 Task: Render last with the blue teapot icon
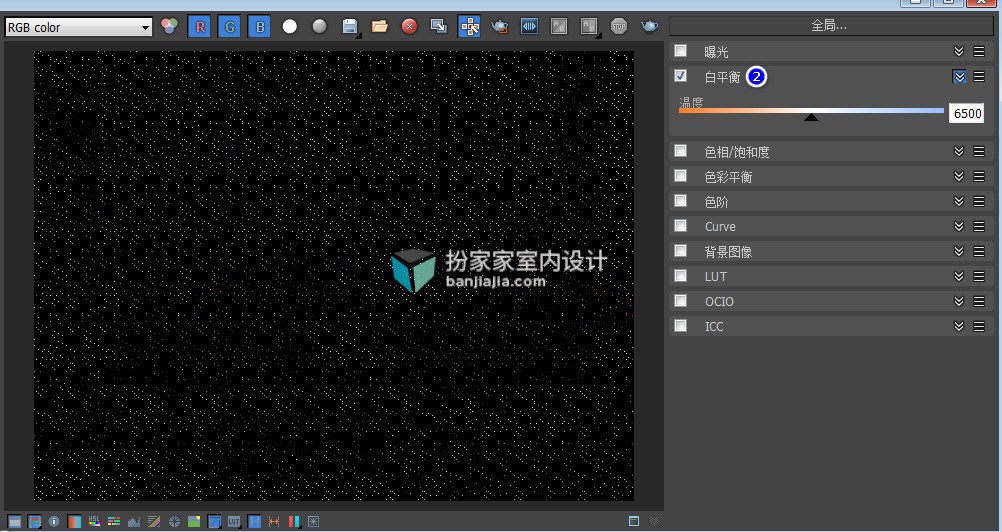(649, 26)
